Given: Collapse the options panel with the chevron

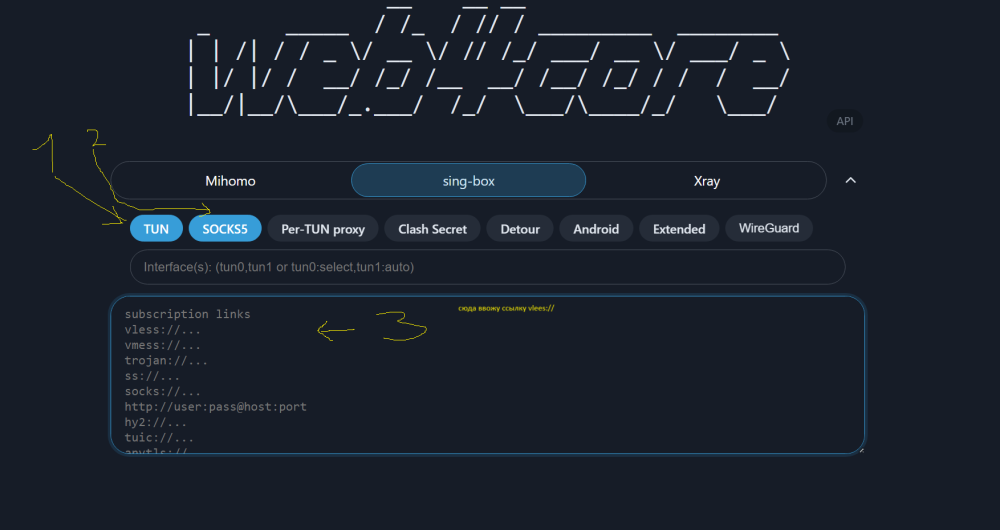Looking at the screenshot, I should tap(851, 181).
